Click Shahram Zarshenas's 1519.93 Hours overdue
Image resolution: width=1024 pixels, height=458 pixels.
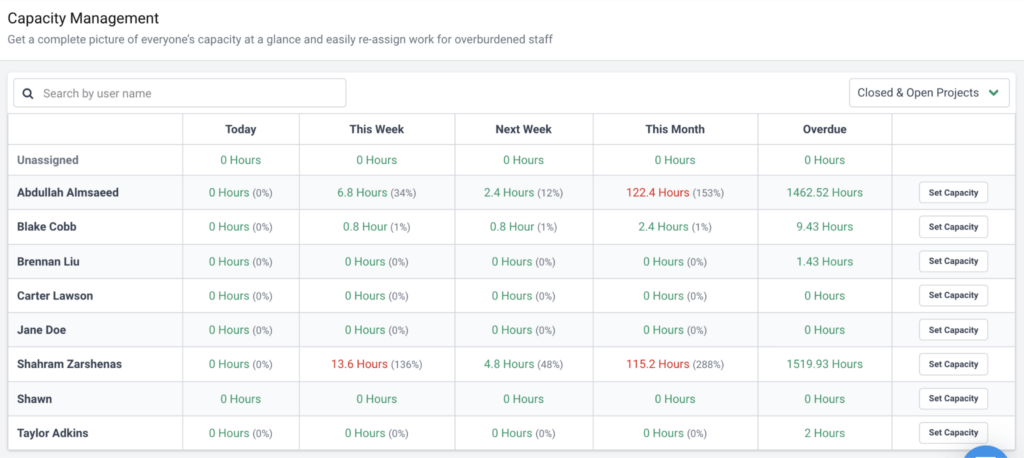point(824,364)
